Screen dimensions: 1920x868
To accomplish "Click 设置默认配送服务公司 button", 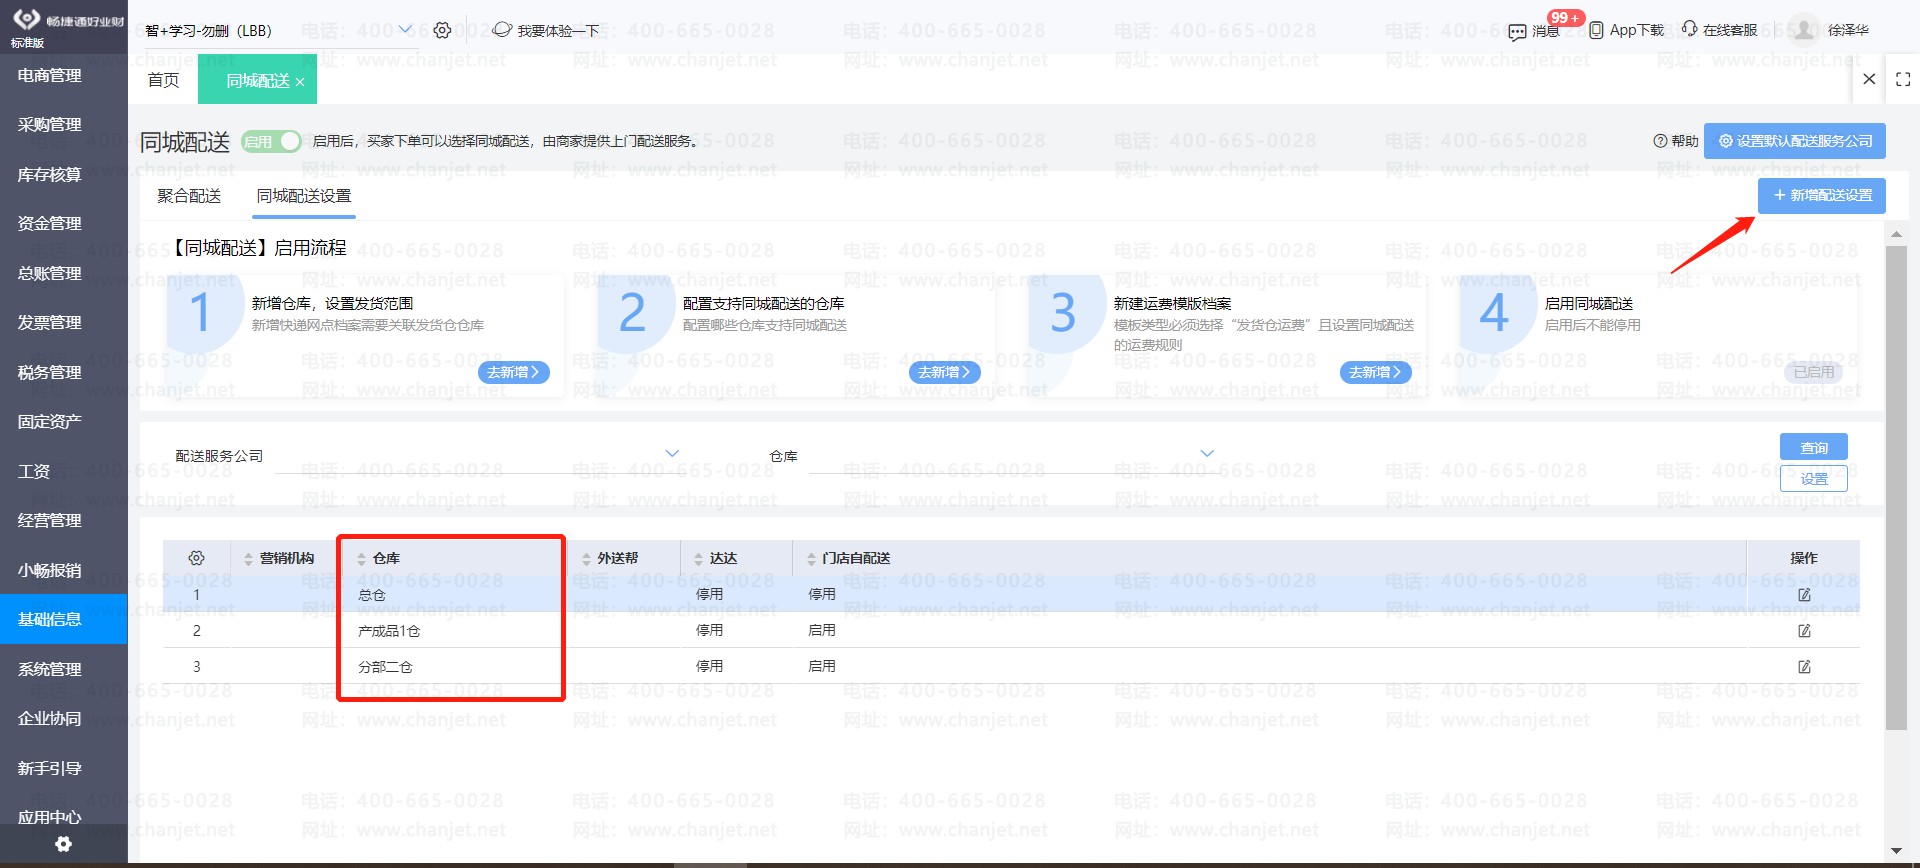I will coord(1795,141).
